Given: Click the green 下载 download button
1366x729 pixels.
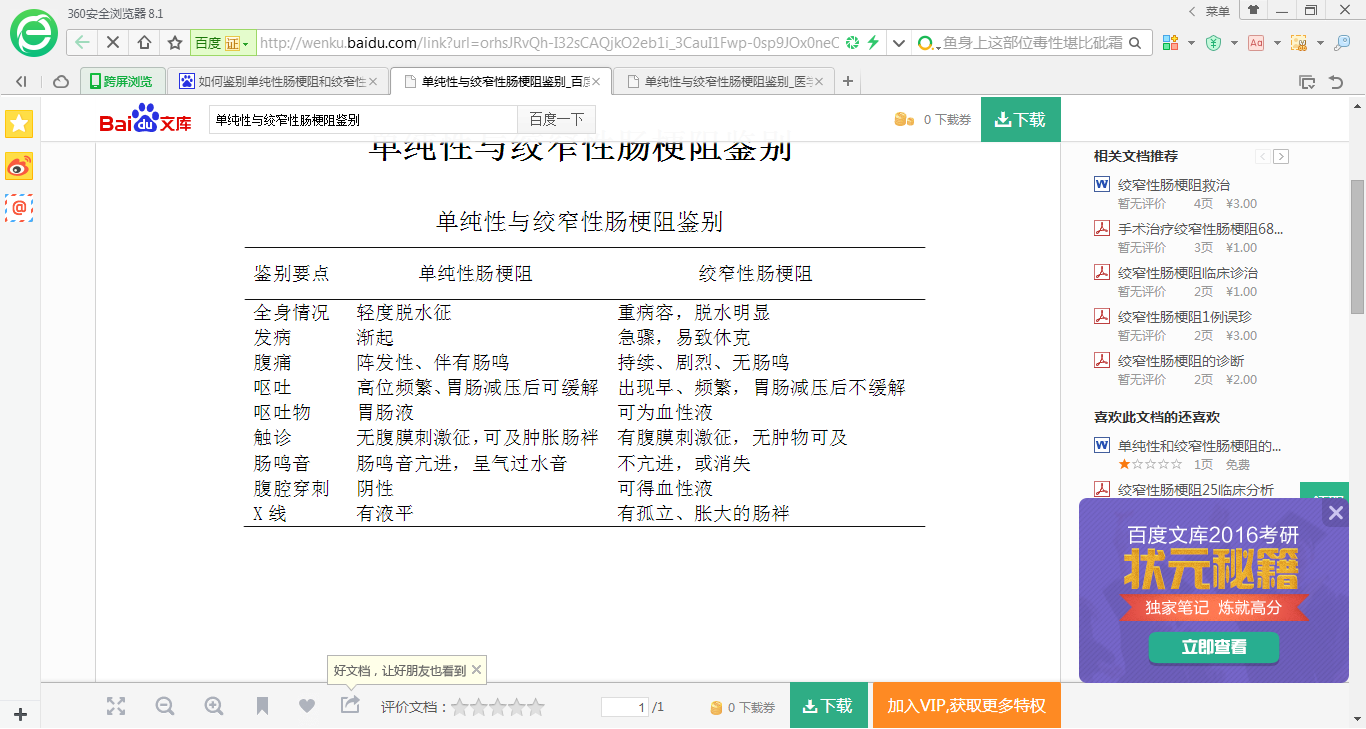Looking at the screenshot, I should [x=1020, y=118].
